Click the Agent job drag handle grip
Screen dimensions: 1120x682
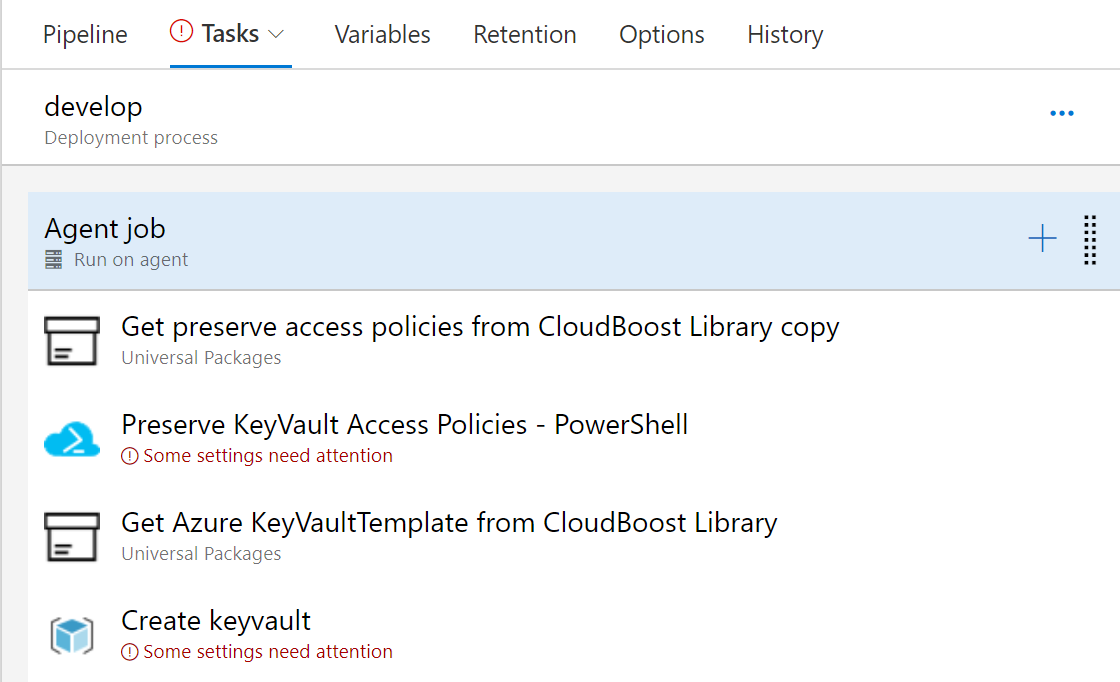tap(1090, 240)
